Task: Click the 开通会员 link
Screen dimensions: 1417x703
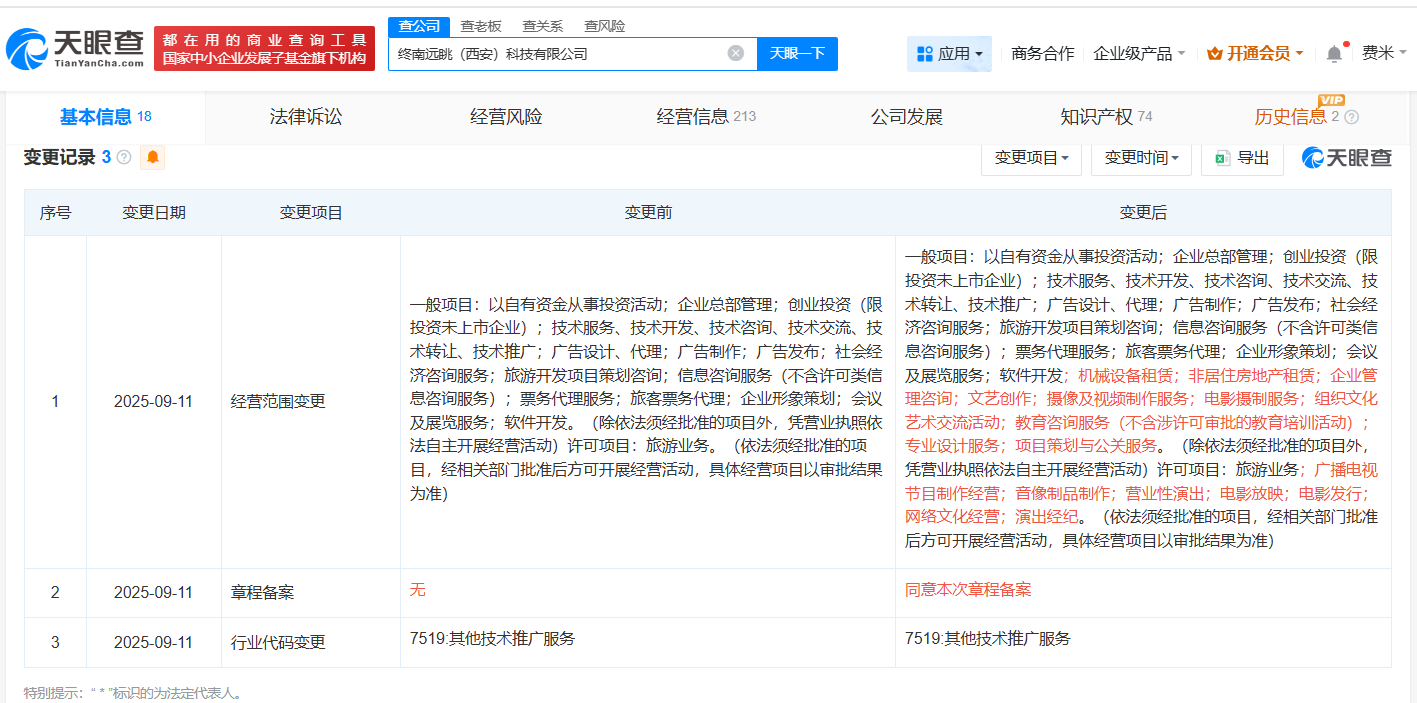Action: click(x=1255, y=53)
